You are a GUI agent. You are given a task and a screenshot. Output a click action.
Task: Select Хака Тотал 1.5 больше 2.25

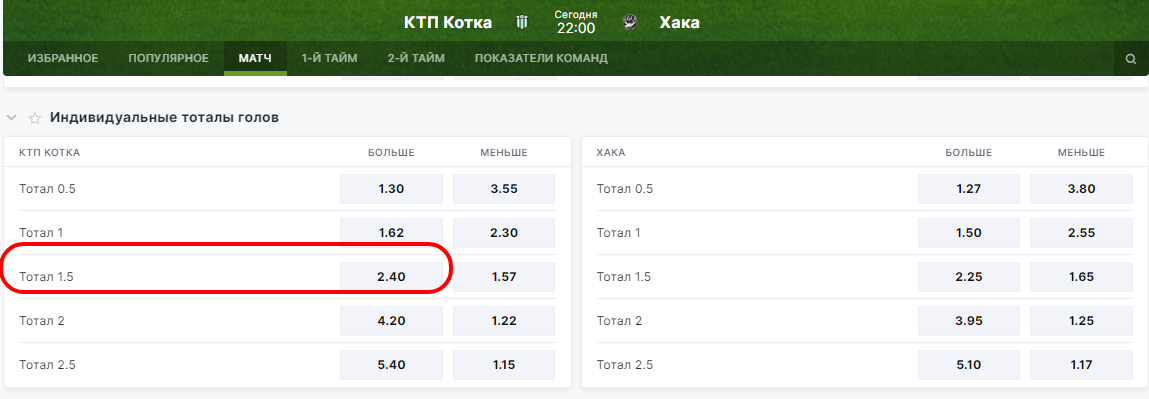click(969, 277)
